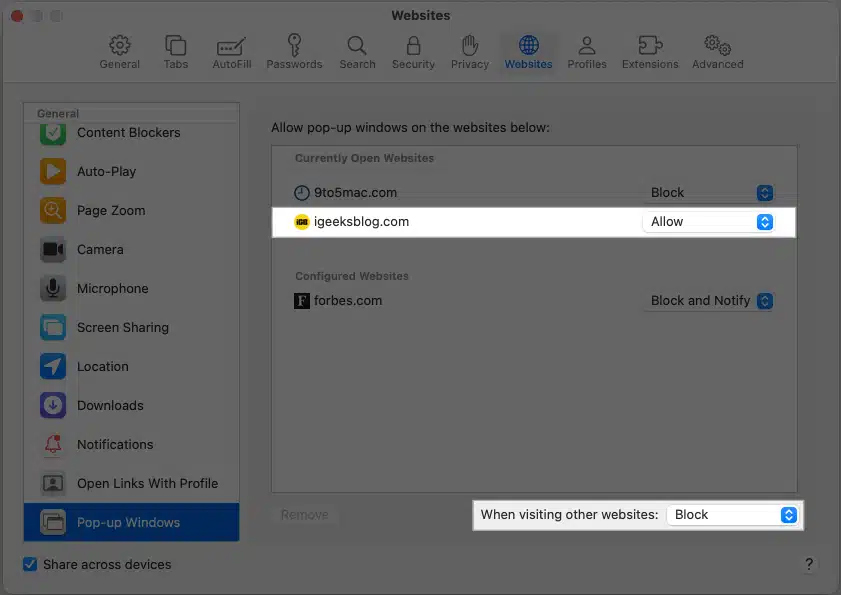Switch to the Extensions tab
The height and width of the screenshot is (595, 841).
coord(650,52)
